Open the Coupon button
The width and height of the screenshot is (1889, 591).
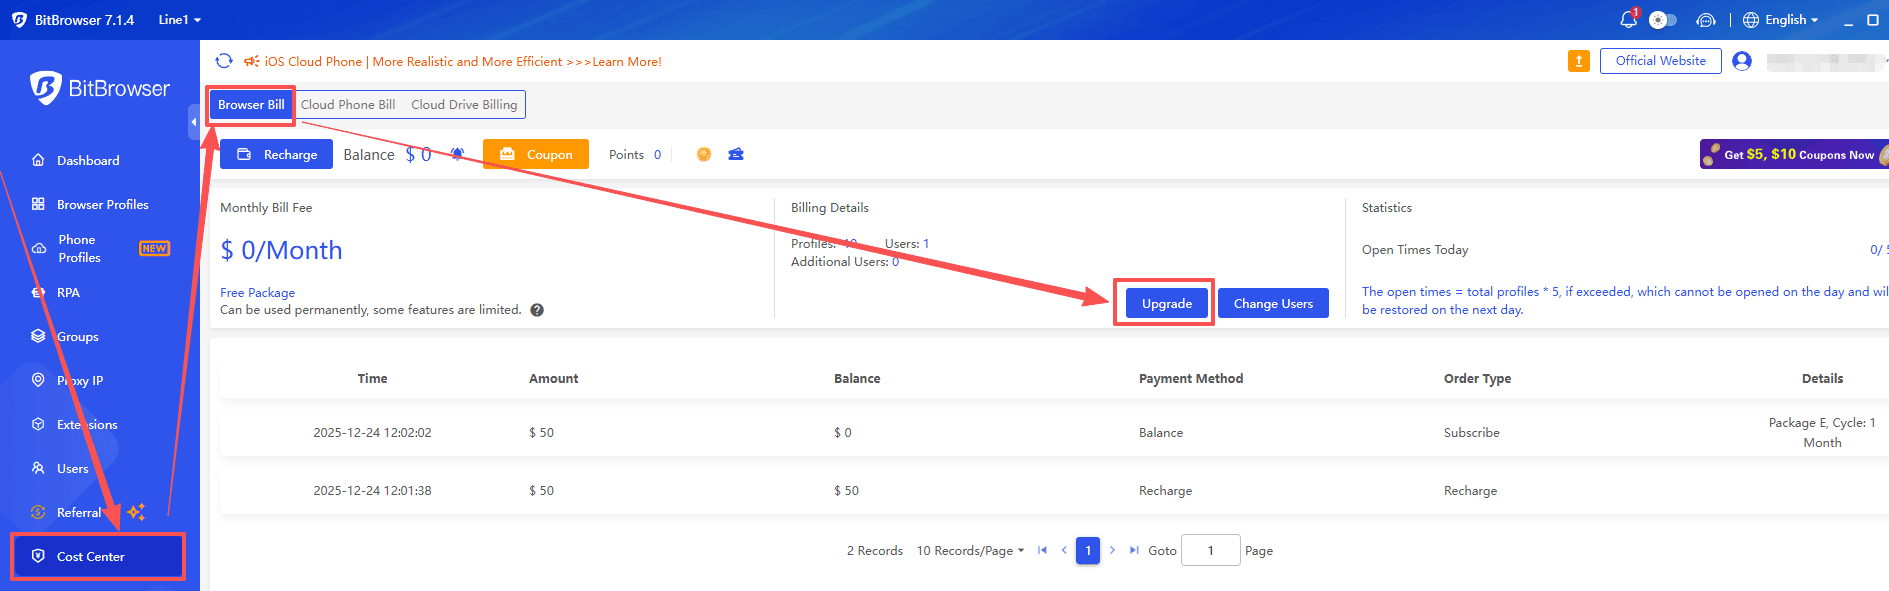coord(536,155)
